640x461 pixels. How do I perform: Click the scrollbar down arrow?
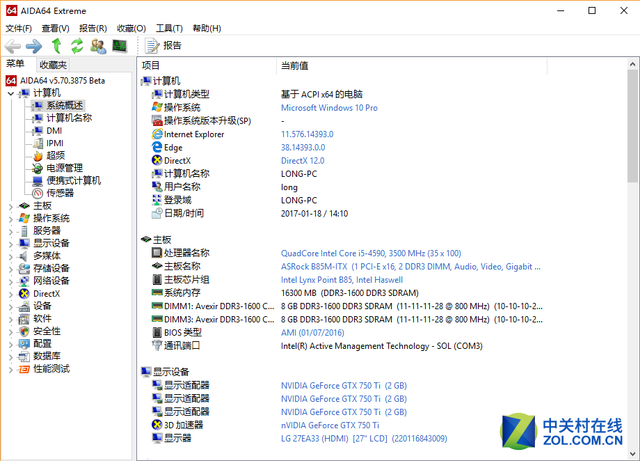coord(633,454)
